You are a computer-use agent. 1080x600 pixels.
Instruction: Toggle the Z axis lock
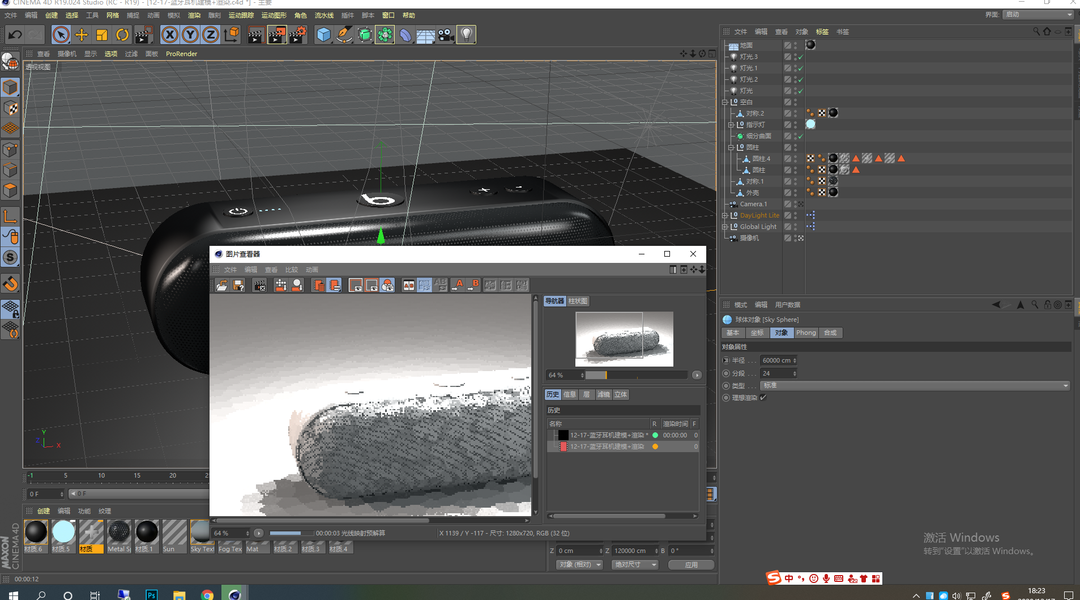pos(211,34)
